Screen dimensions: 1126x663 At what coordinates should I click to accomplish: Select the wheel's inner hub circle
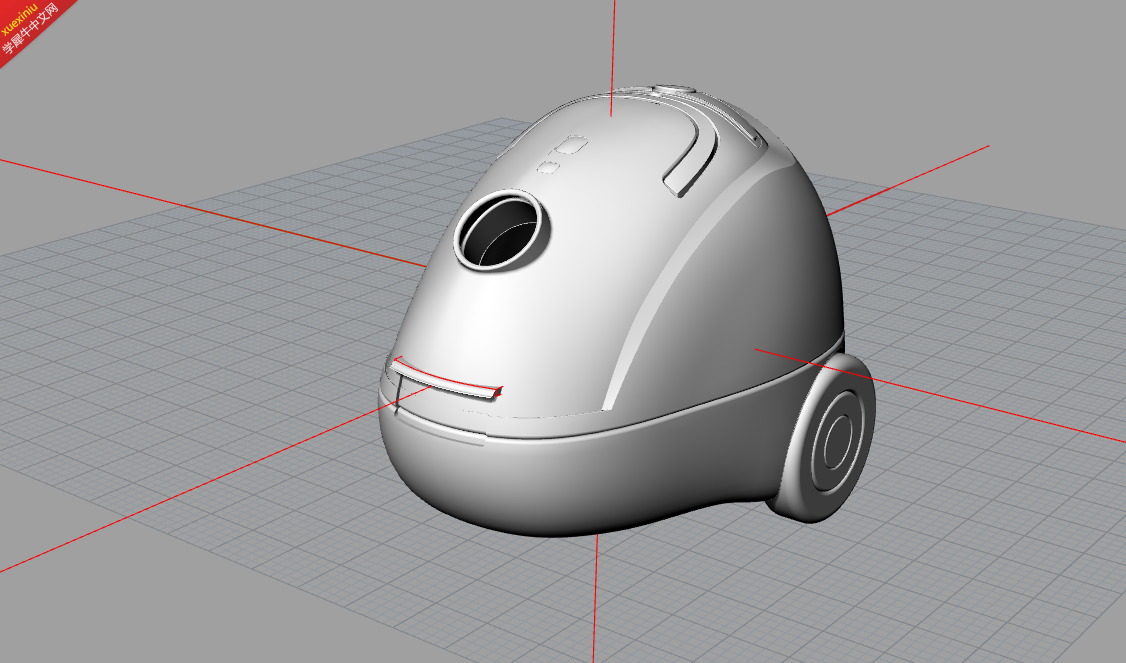click(837, 439)
